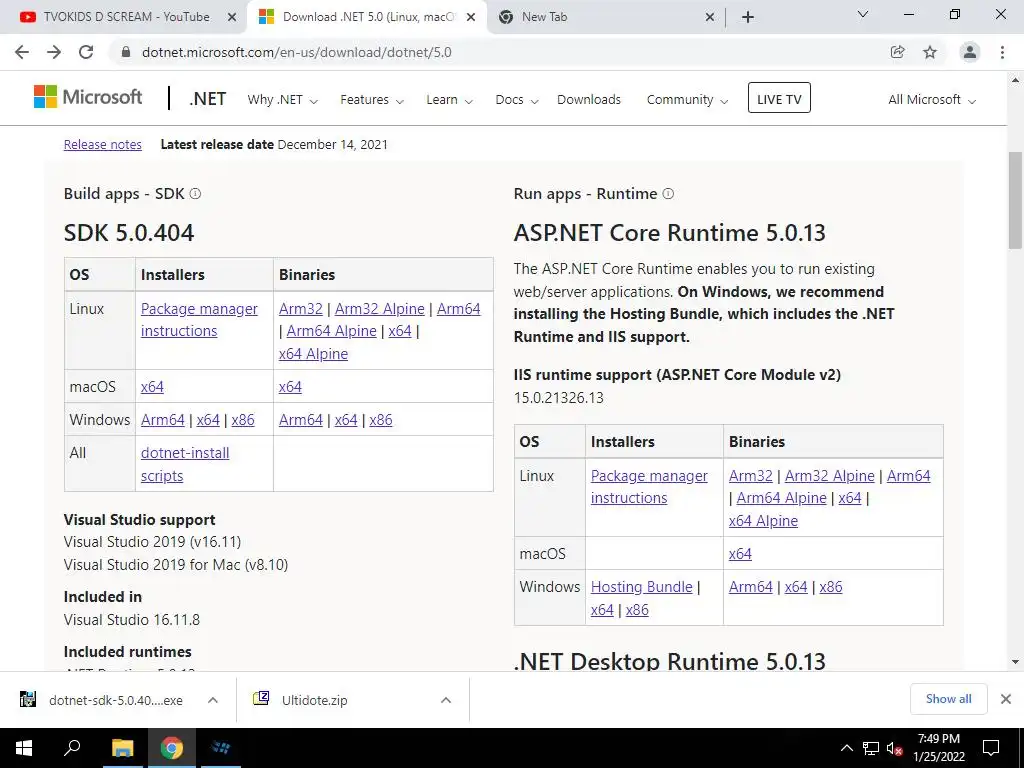This screenshot has width=1024, height=768.
Task: Click the muted volume tray icon
Action: tap(894, 748)
